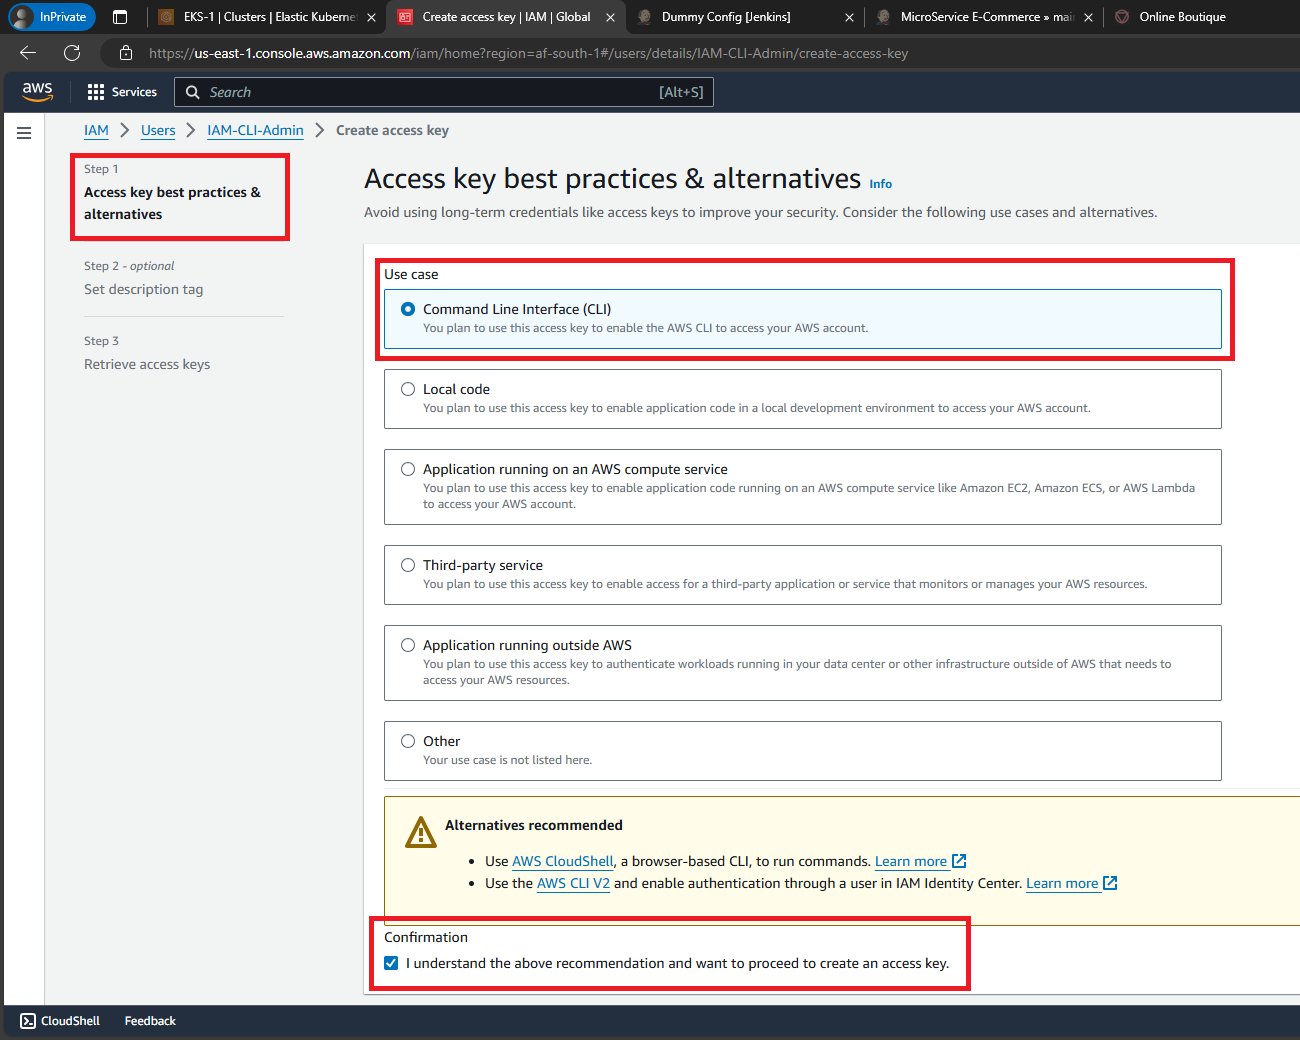Open the Services grid menu
Screen dimensions: 1300x1040
click(x=96, y=92)
